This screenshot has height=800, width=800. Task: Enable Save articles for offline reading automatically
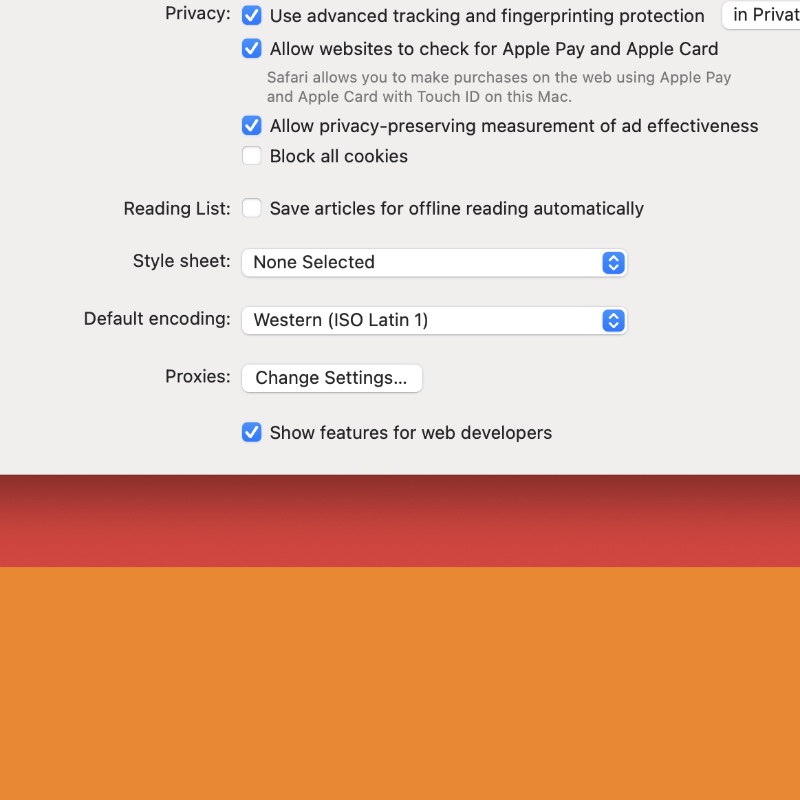click(252, 208)
